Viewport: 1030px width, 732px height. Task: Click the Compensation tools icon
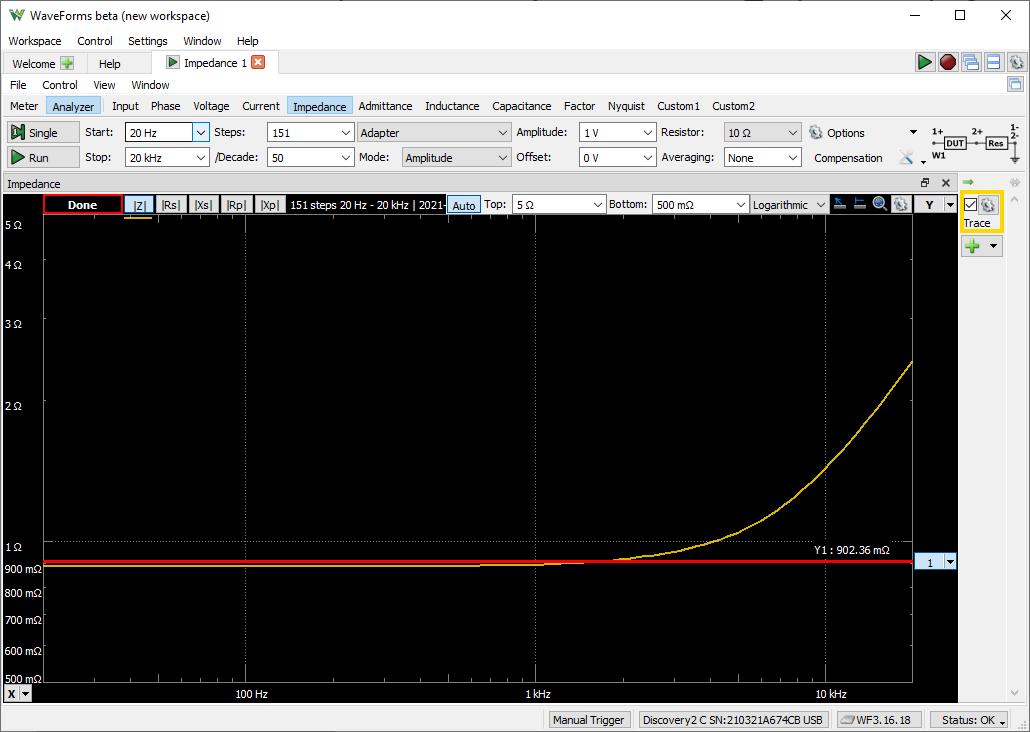907,158
